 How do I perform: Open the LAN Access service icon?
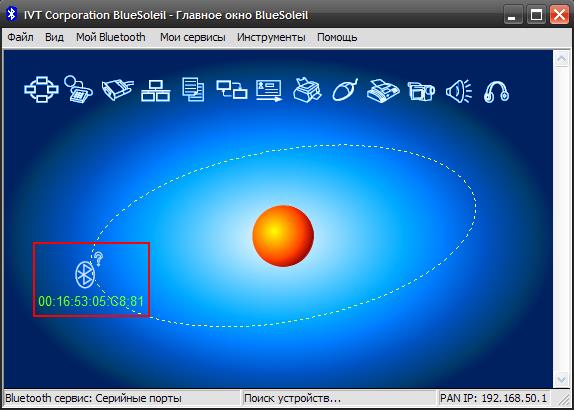pos(156,90)
